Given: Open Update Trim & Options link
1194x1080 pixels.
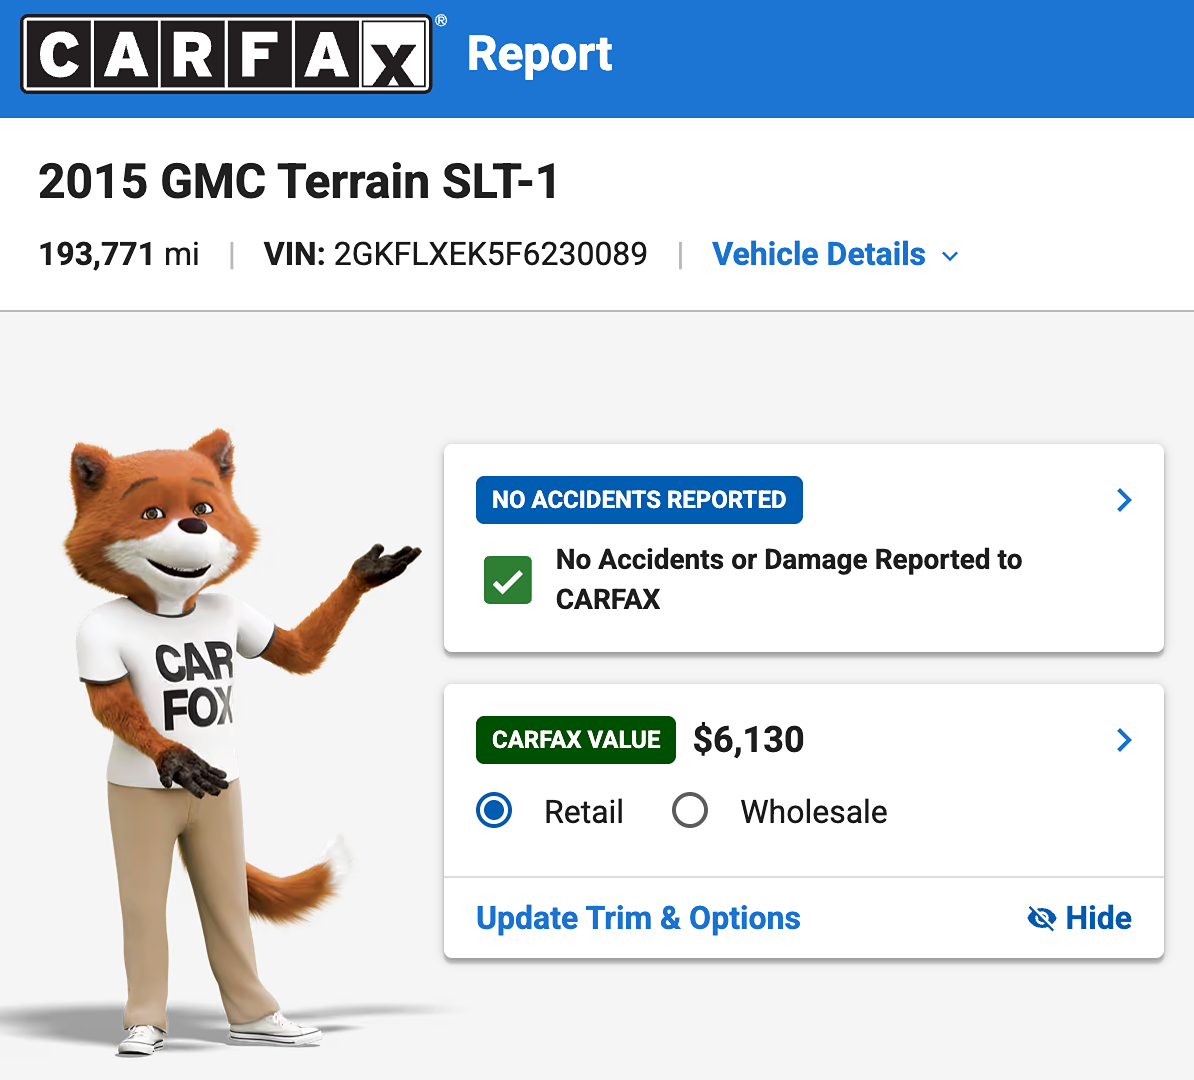Looking at the screenshot, I should coord(638,918).
